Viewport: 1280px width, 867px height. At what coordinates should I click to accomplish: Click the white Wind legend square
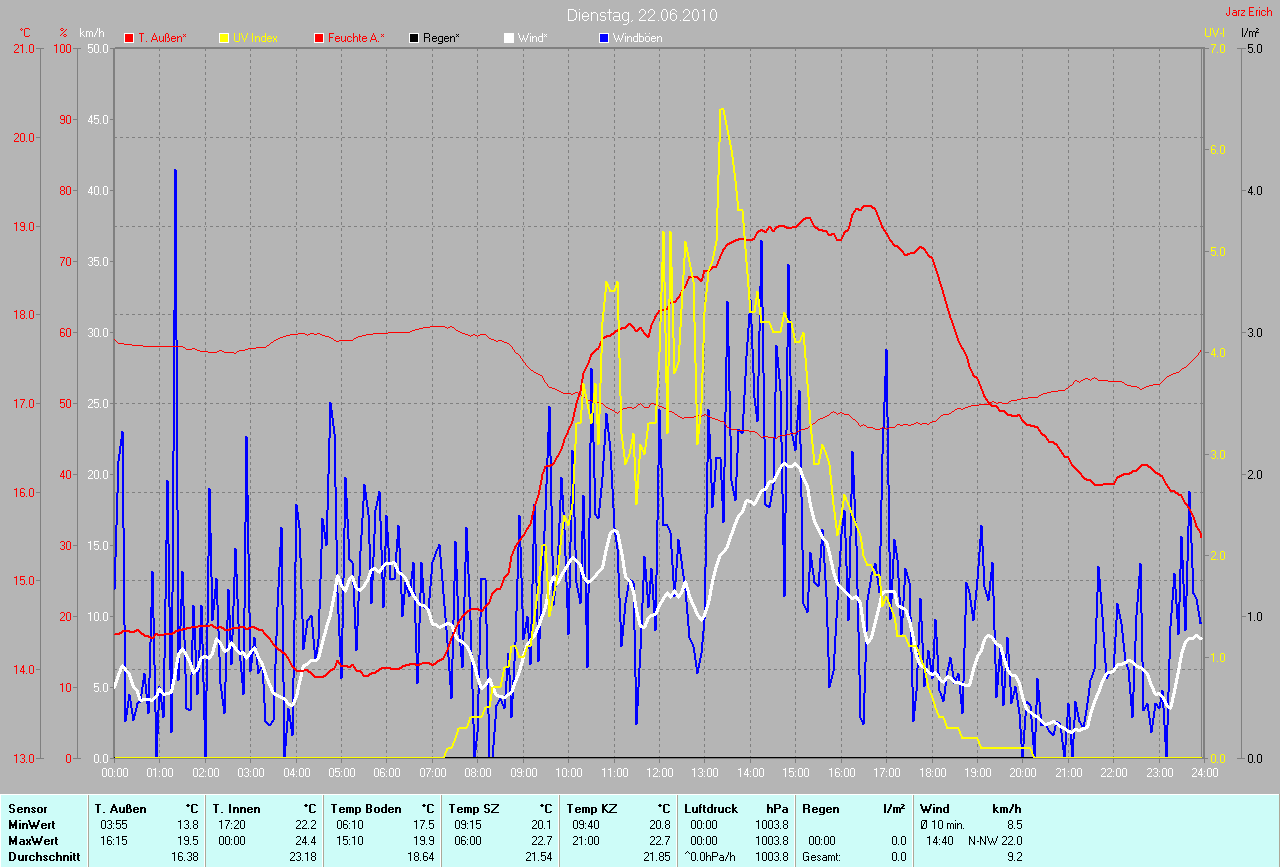(x=509, y=38)
